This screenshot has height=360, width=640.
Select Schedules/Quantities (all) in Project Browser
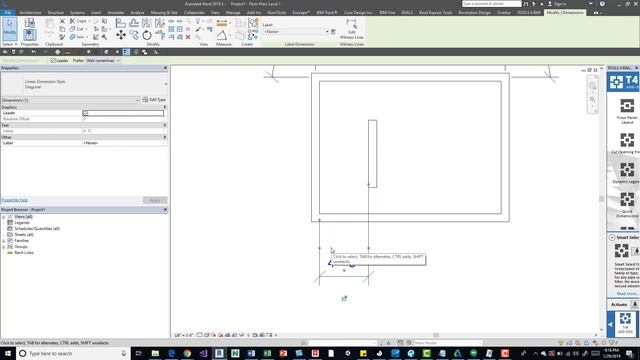pyautogui.click(x=37, y=229)
